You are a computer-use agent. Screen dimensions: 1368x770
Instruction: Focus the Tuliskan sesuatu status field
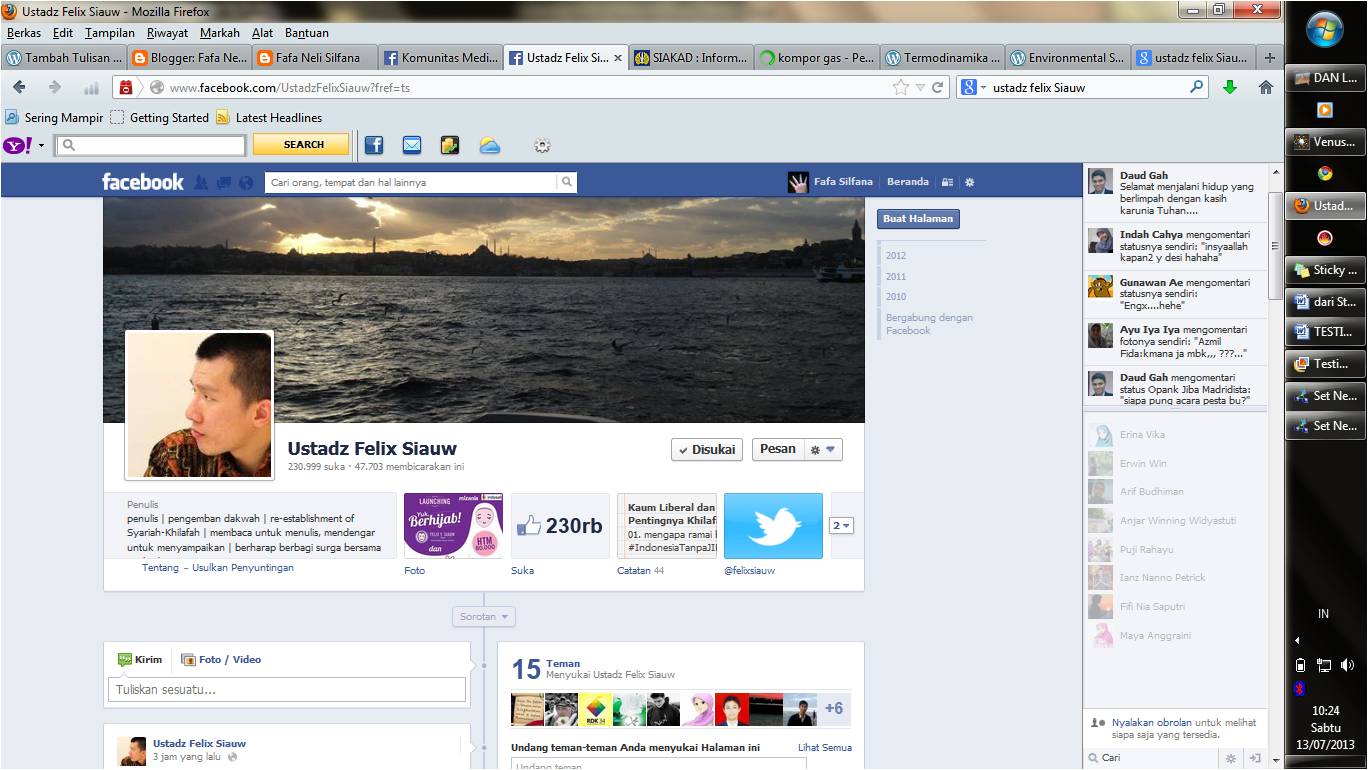click(x=287, y=690)
